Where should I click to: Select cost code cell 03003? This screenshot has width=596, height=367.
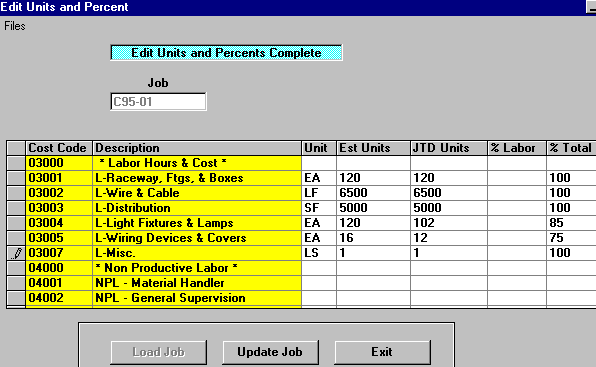click(59, 208)
